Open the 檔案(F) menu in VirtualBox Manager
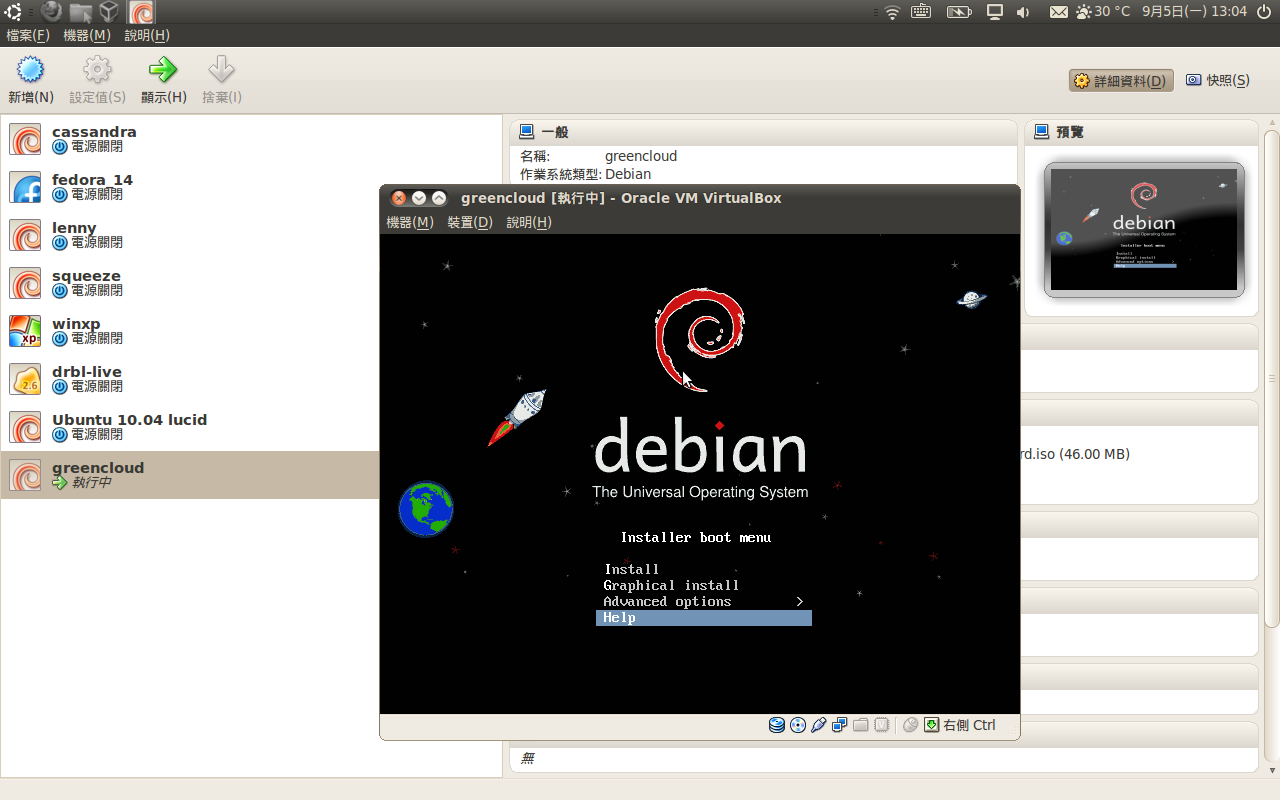 [x=28, y=35]
